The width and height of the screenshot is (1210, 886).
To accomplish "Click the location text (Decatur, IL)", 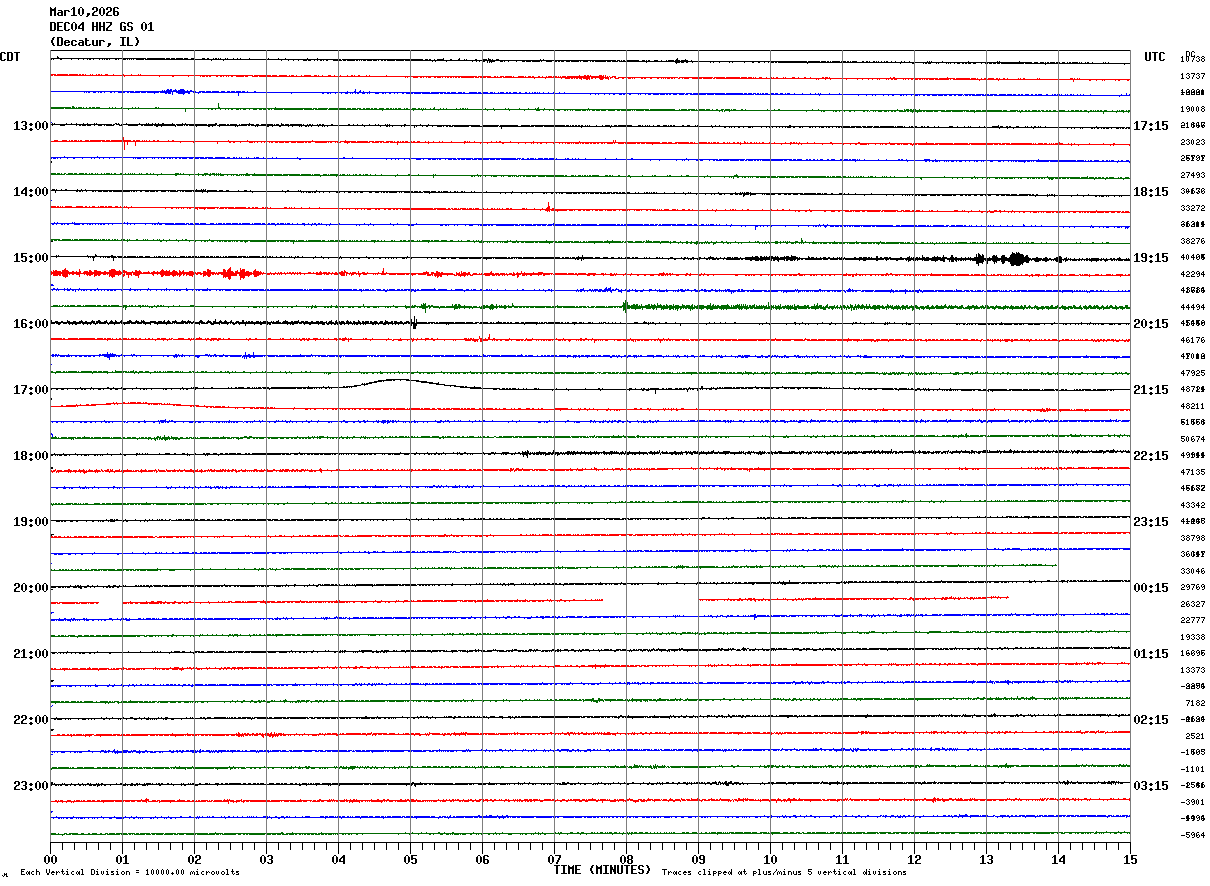I will (95, 42).
